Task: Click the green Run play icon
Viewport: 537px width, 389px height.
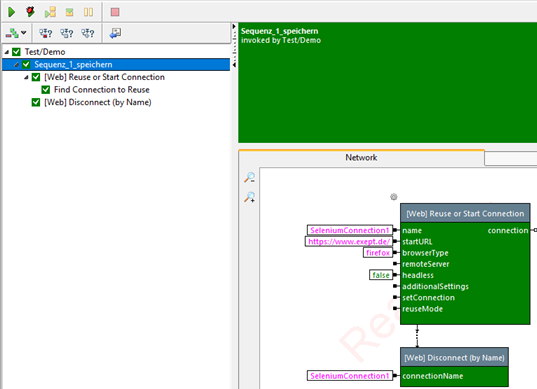Action: point(11,12)
